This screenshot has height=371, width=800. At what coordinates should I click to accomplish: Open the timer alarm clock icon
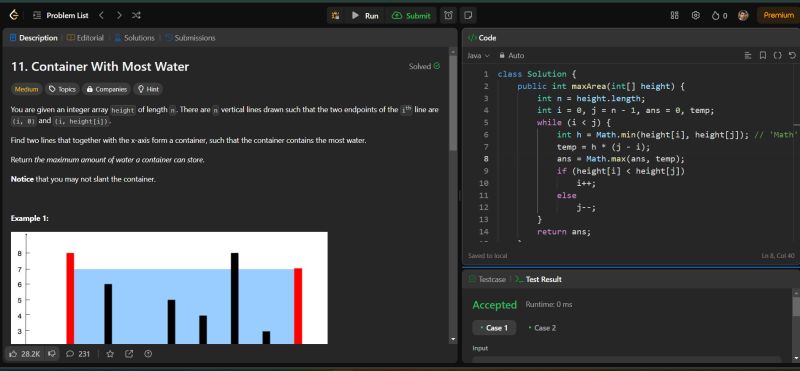pos(448,15)
